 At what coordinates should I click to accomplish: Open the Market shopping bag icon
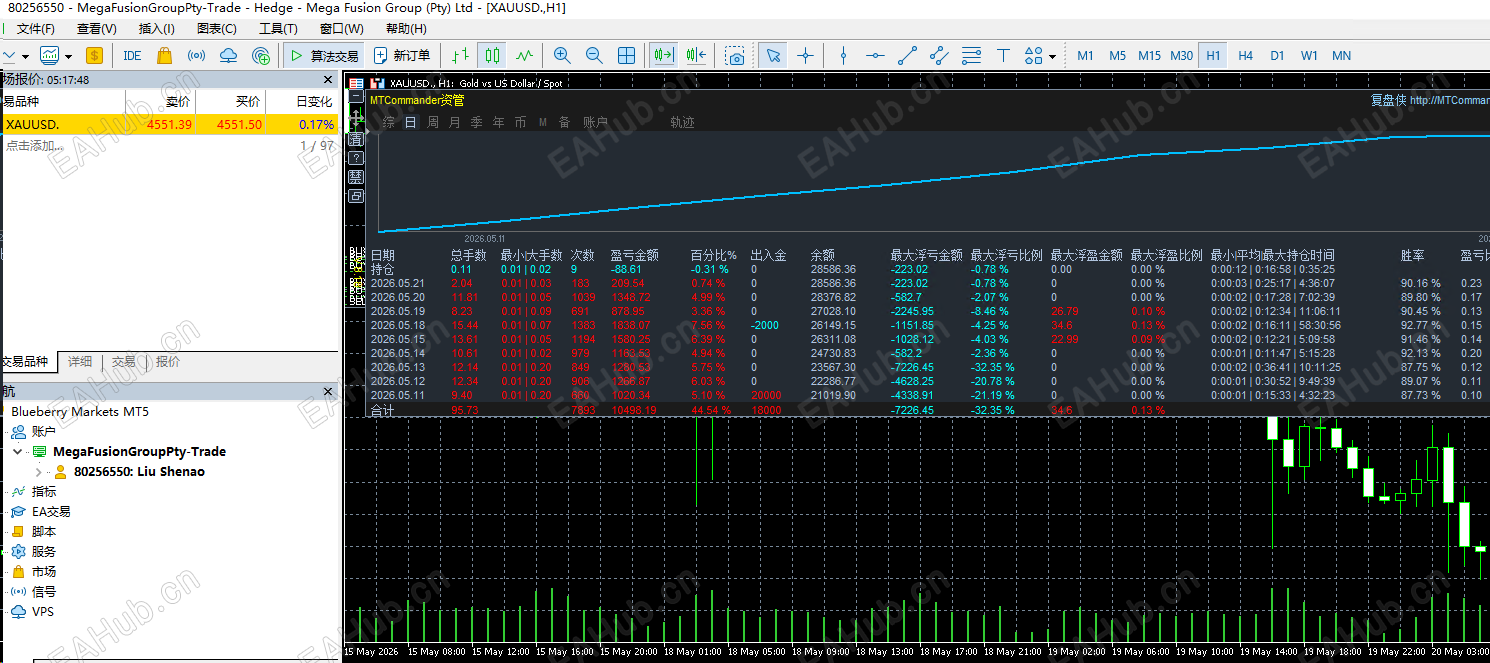point(165,56)
